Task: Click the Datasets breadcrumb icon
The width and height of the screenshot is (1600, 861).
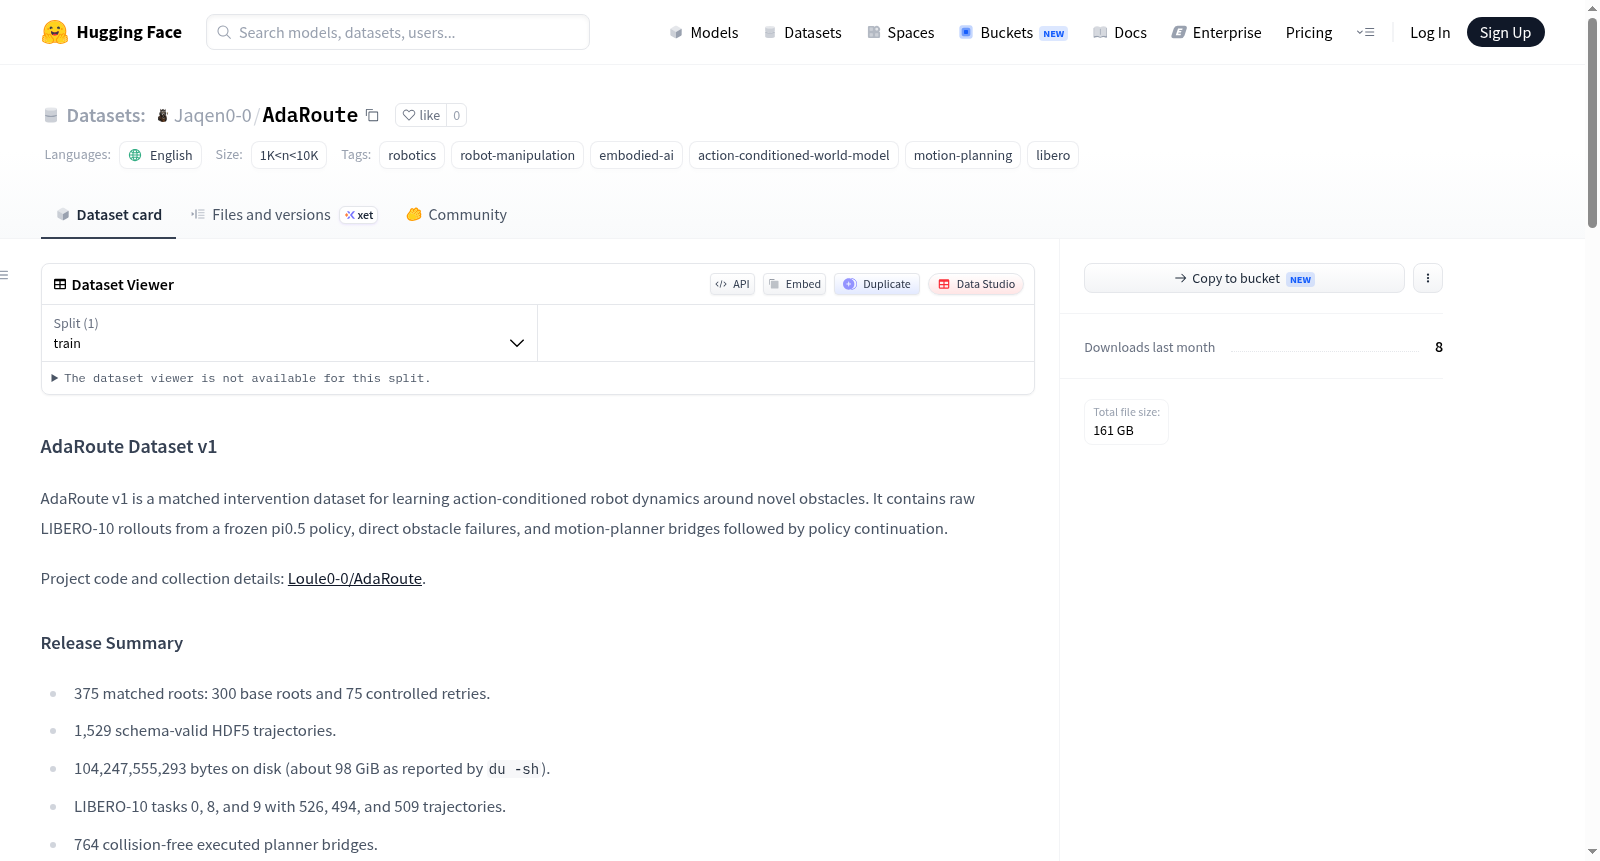Action: click(x=51, y=115)
